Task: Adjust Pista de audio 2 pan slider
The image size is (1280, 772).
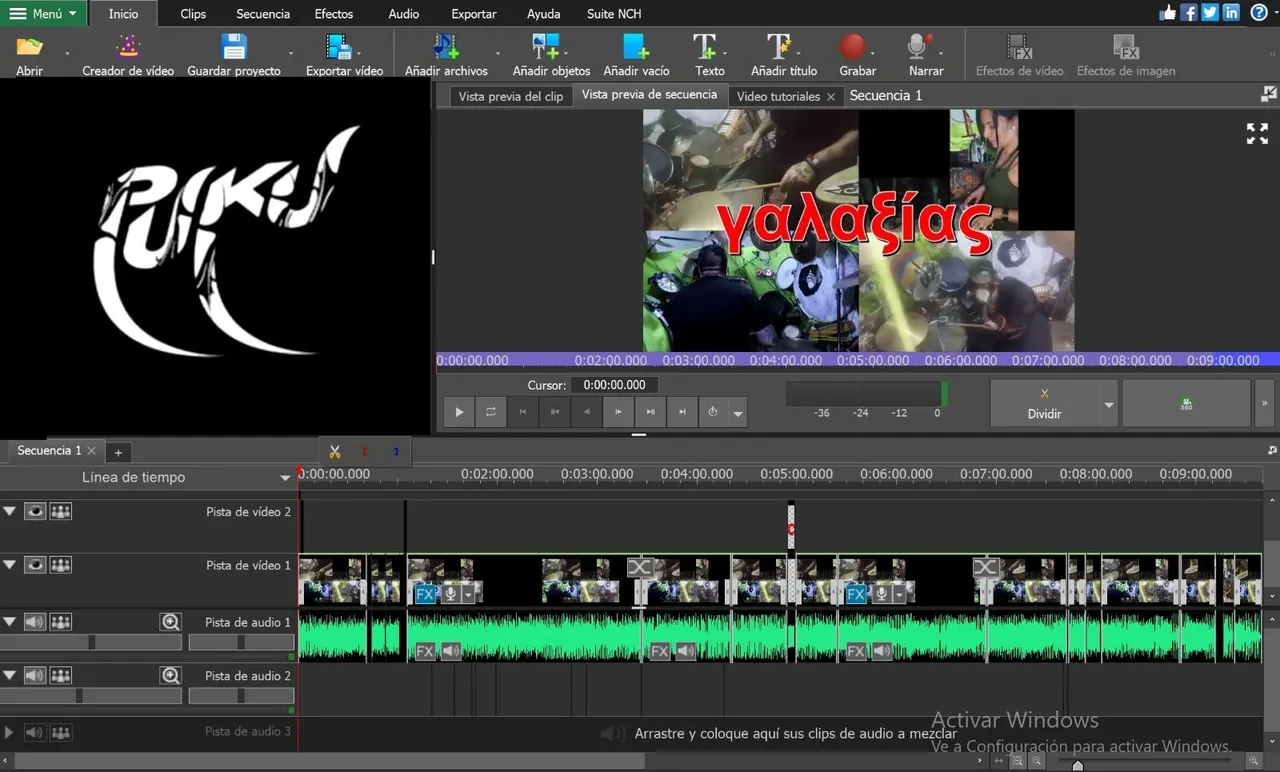Action: click(x=241, y=696)
